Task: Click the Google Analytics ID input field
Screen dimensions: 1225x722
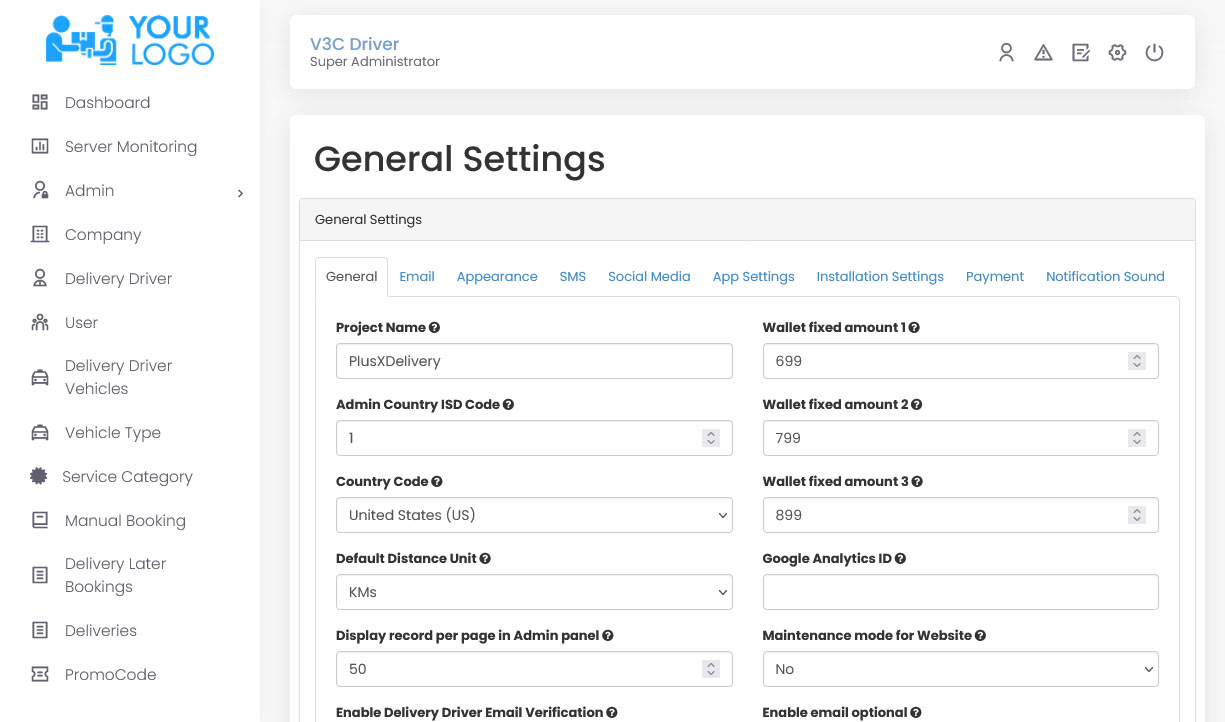Action: click(960, 592)
